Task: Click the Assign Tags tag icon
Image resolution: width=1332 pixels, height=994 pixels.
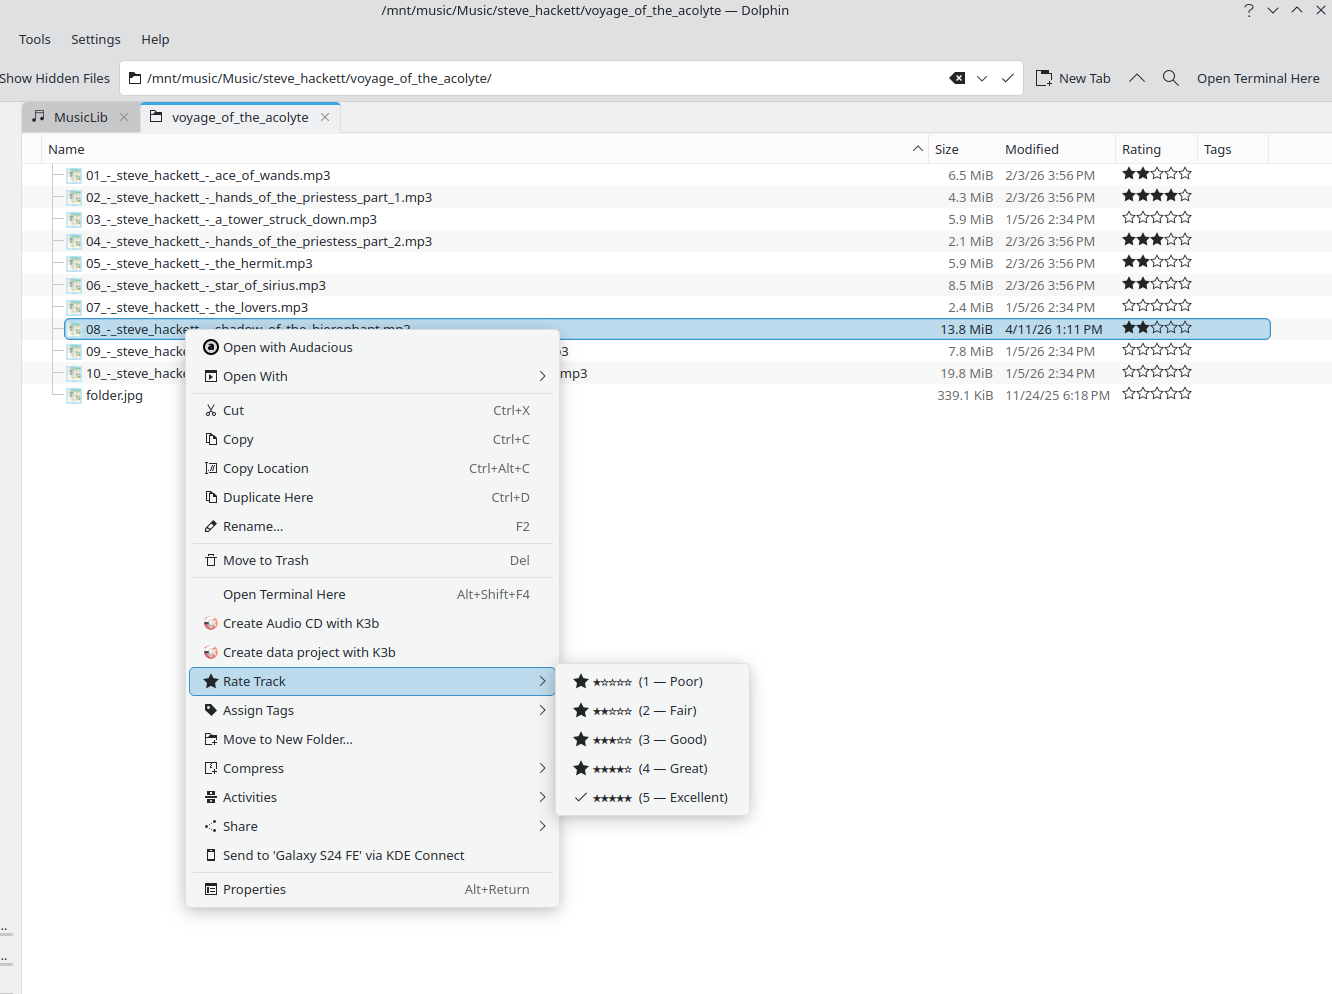Action: (211, 710)
